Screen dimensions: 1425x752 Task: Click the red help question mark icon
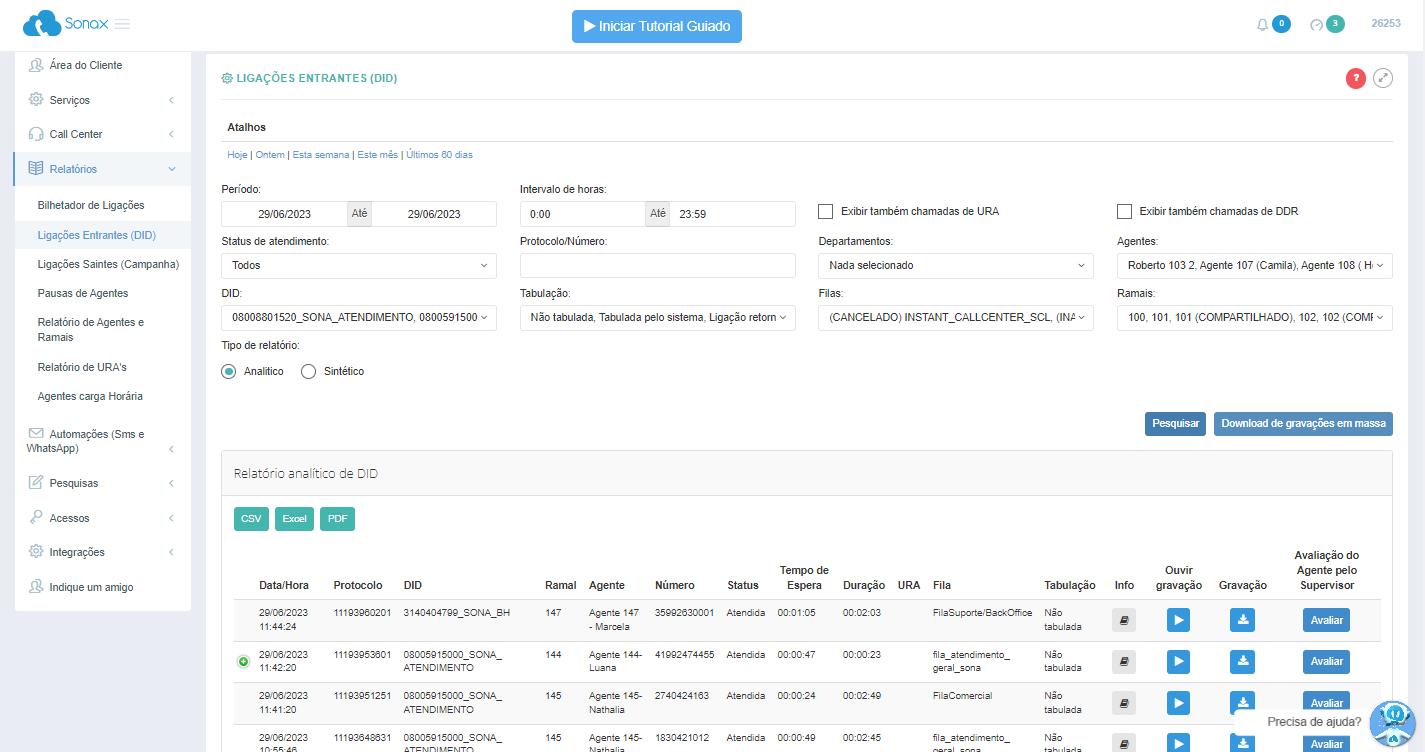[x=1355, y=78]
